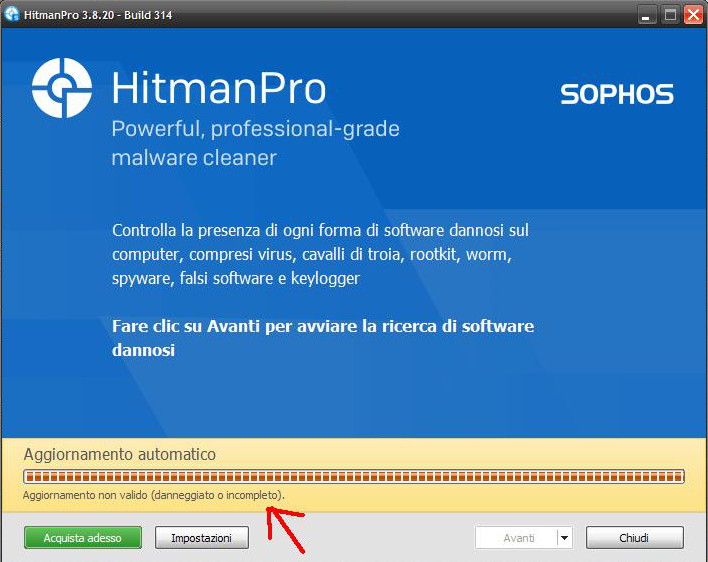Click the green Acquista adesso button

click(x=83, y=538)
